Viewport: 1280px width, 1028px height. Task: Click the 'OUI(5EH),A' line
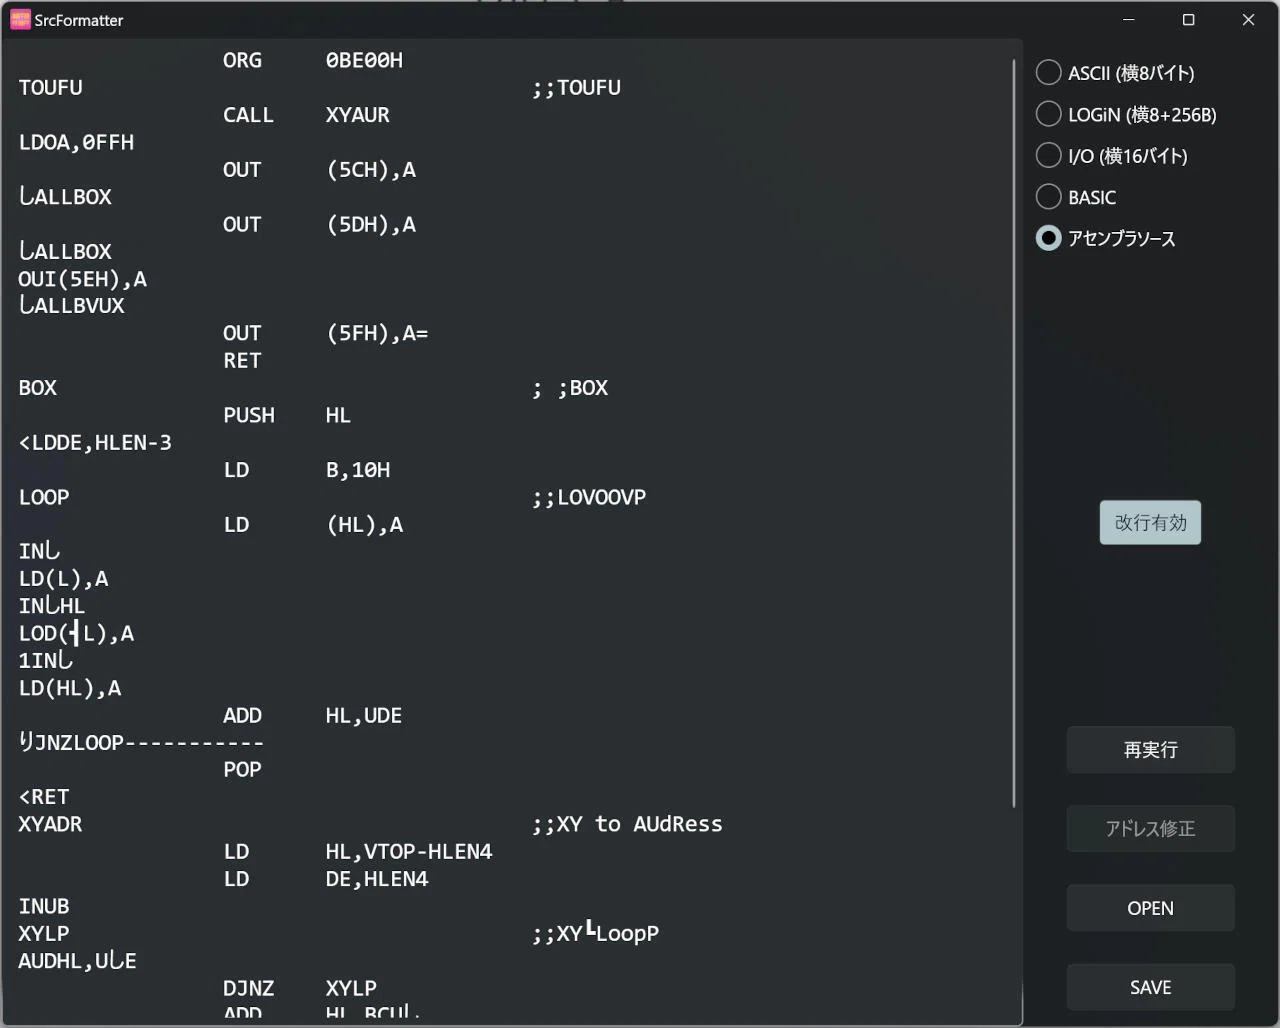pos(82,279)
